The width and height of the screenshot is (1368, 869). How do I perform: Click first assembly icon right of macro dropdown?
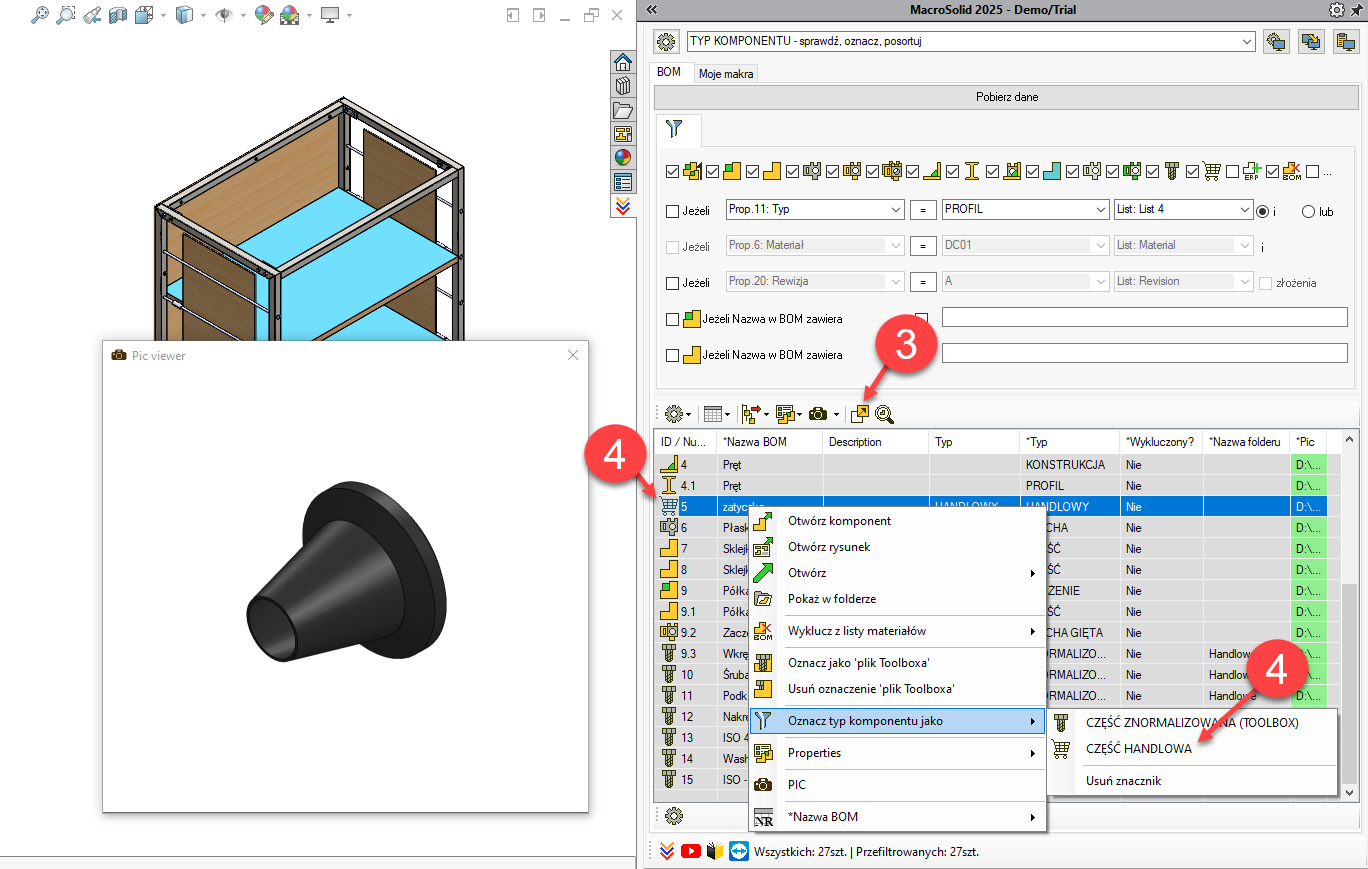coord(1275,41)
